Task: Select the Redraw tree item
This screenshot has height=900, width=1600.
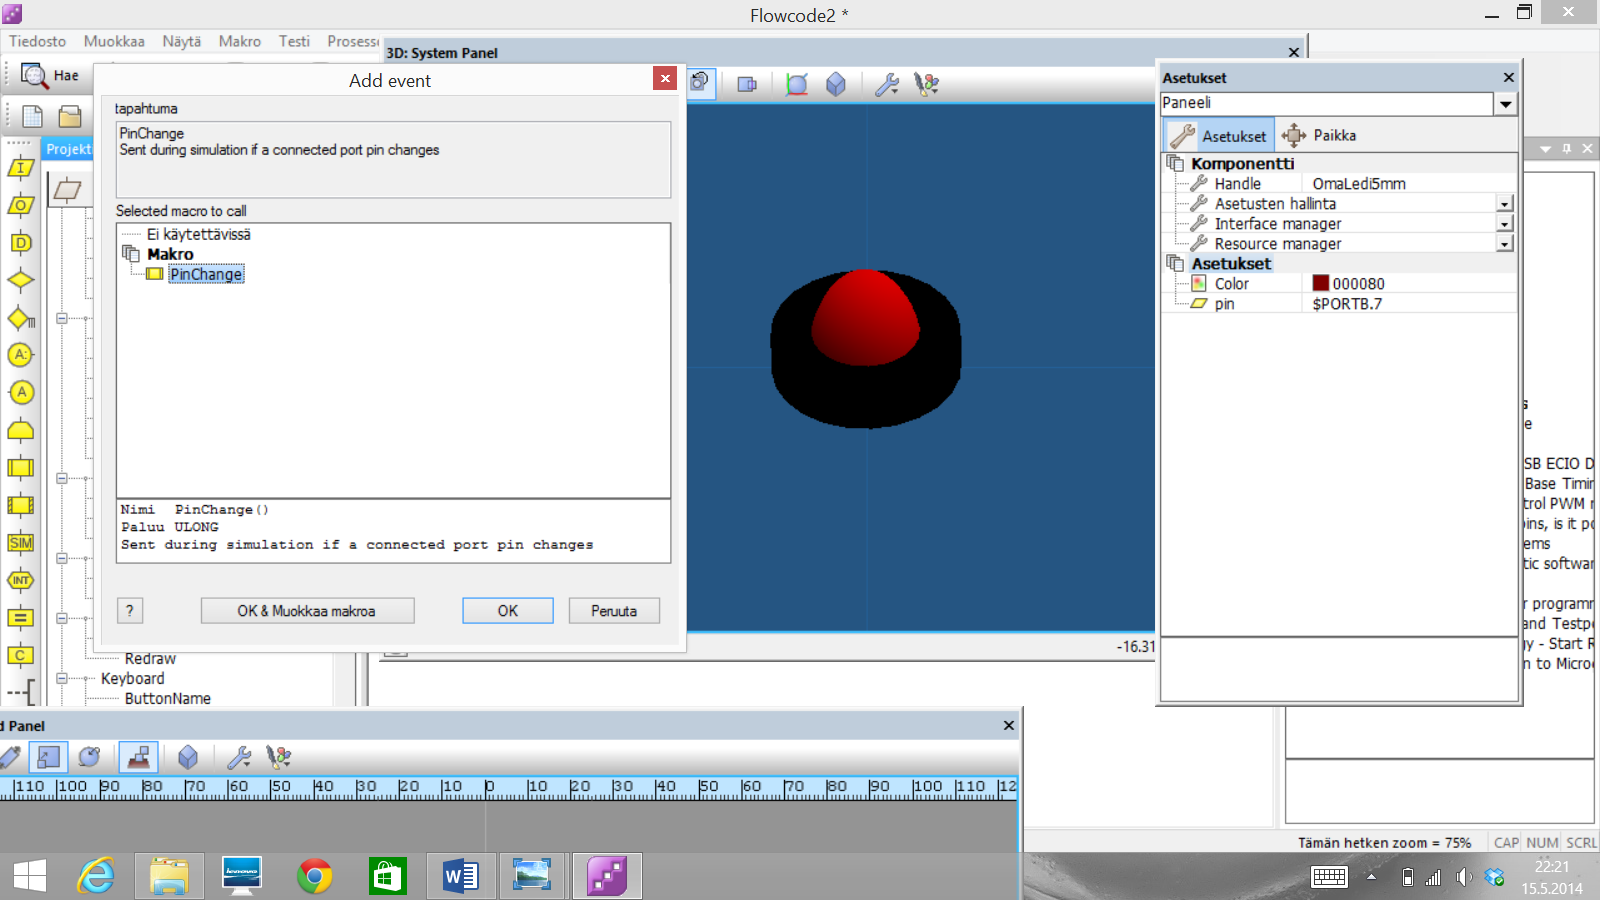Action: [150, 659]
